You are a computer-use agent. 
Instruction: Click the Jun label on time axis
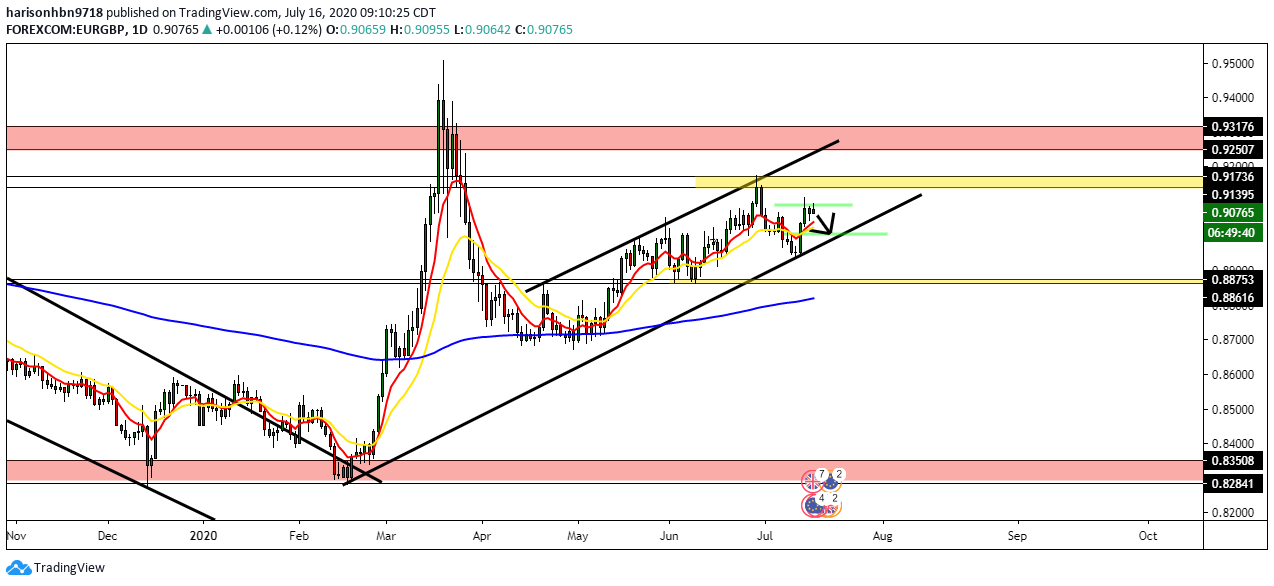(x=668, y=536)
